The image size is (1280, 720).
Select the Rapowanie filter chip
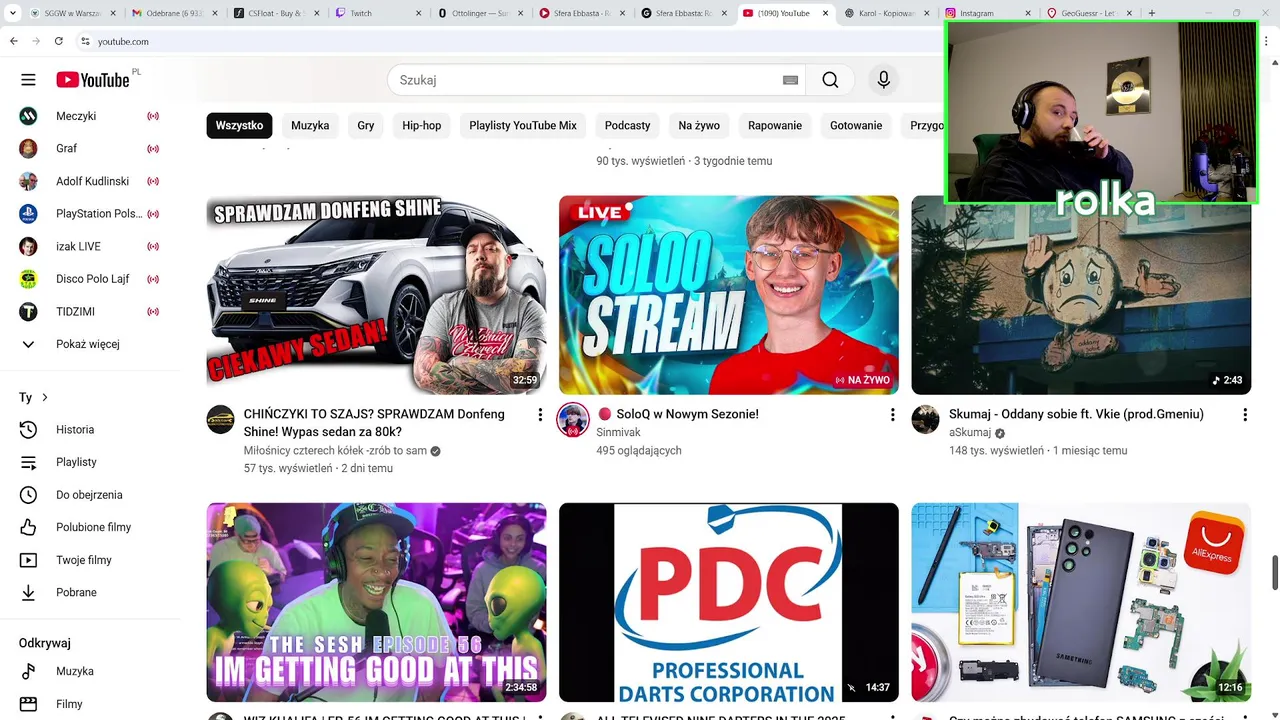pyautogui.click(x=775, y=125)
